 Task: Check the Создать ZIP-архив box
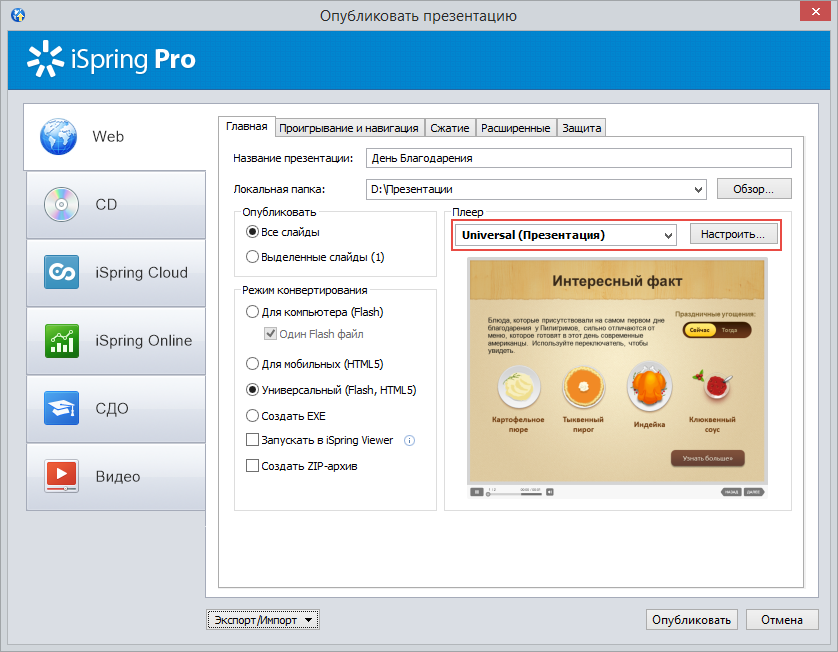tap(252, 465)
